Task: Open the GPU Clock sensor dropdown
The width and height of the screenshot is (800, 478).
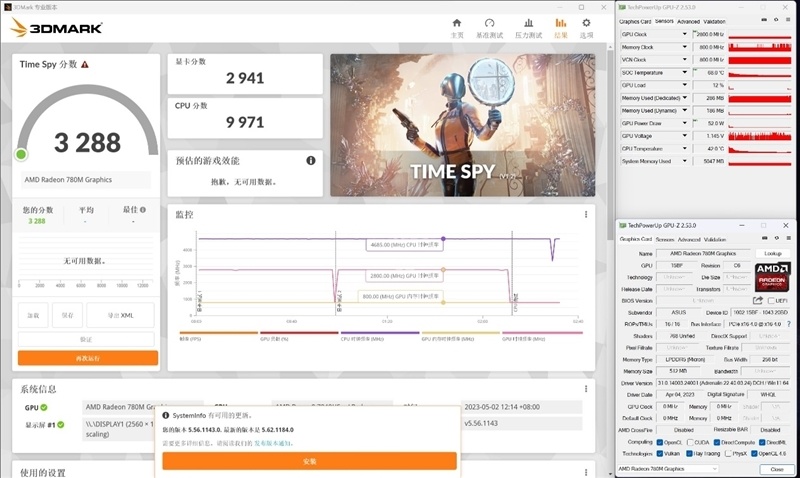Action: click(684, 34)
